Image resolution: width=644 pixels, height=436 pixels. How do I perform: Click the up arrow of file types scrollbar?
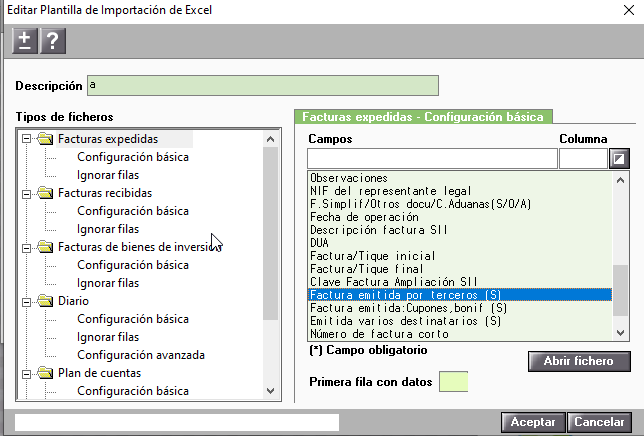pos(270,139)
